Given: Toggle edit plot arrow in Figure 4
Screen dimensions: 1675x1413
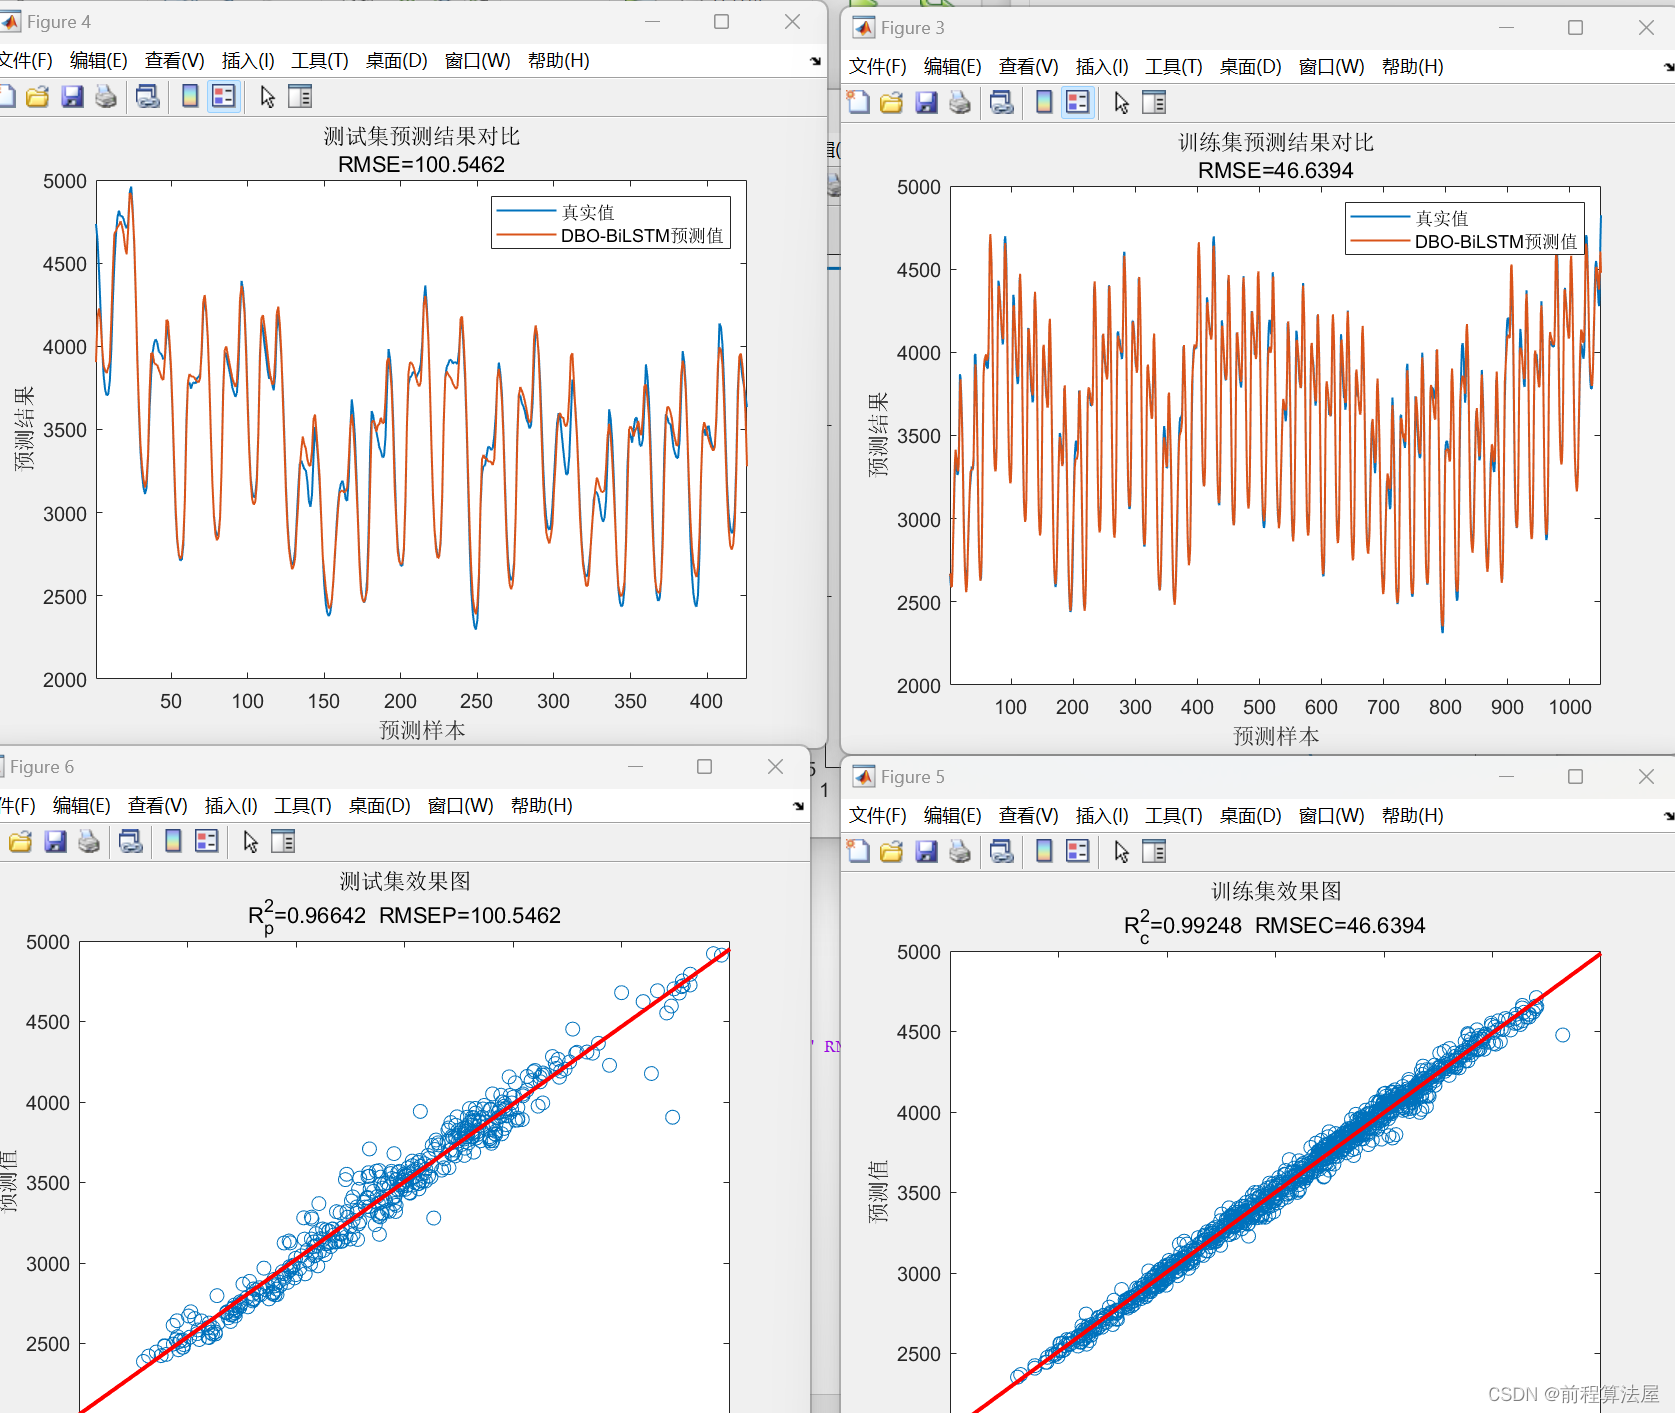Looking at the screenshot, I should (x=267, y=97).
